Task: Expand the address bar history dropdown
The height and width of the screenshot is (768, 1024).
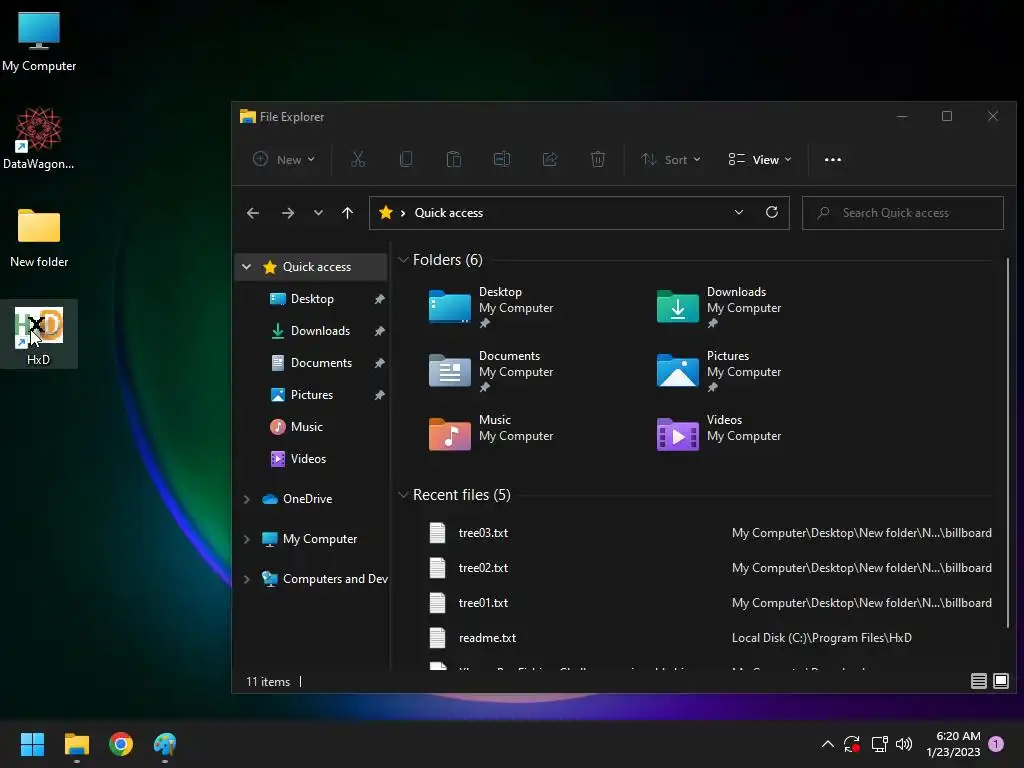Action: pos(739,212)
